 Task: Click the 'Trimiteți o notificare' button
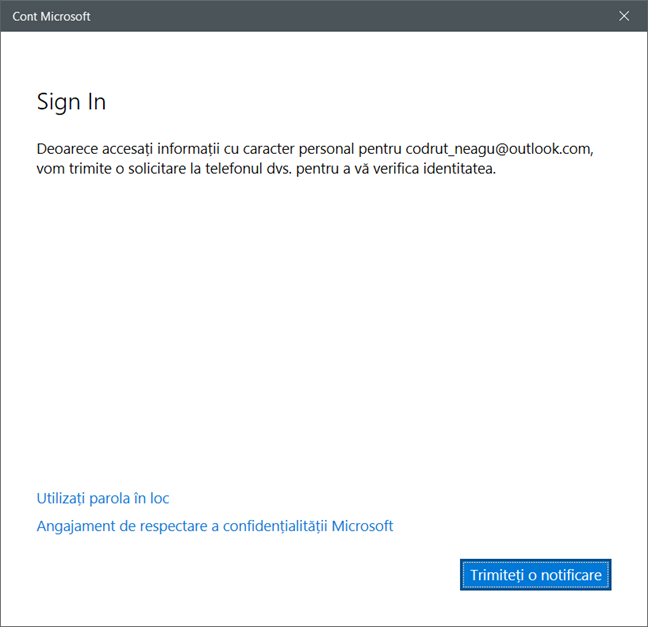535,575
